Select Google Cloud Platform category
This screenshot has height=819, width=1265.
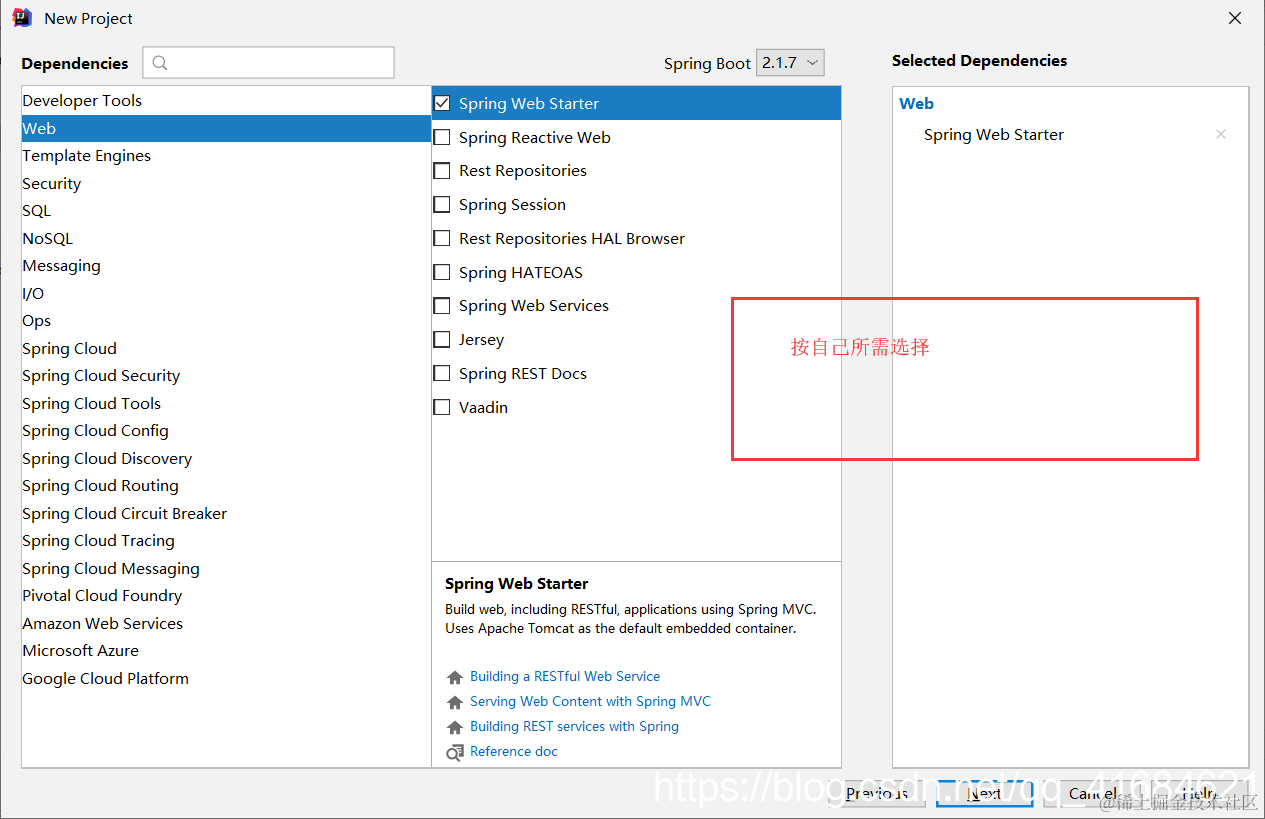(x=226, y=678)
